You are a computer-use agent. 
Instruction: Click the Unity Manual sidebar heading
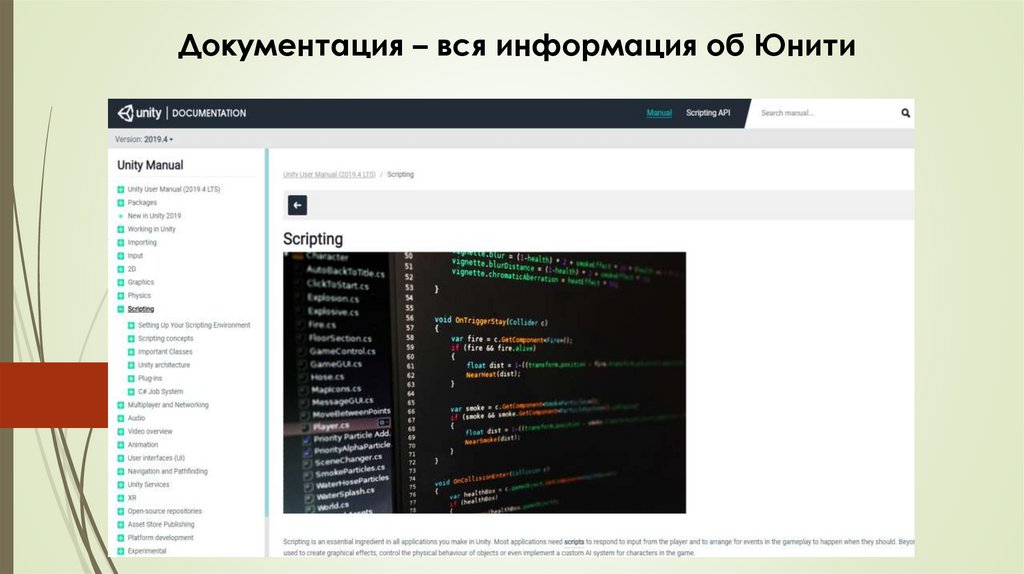[x=150, y=165]
